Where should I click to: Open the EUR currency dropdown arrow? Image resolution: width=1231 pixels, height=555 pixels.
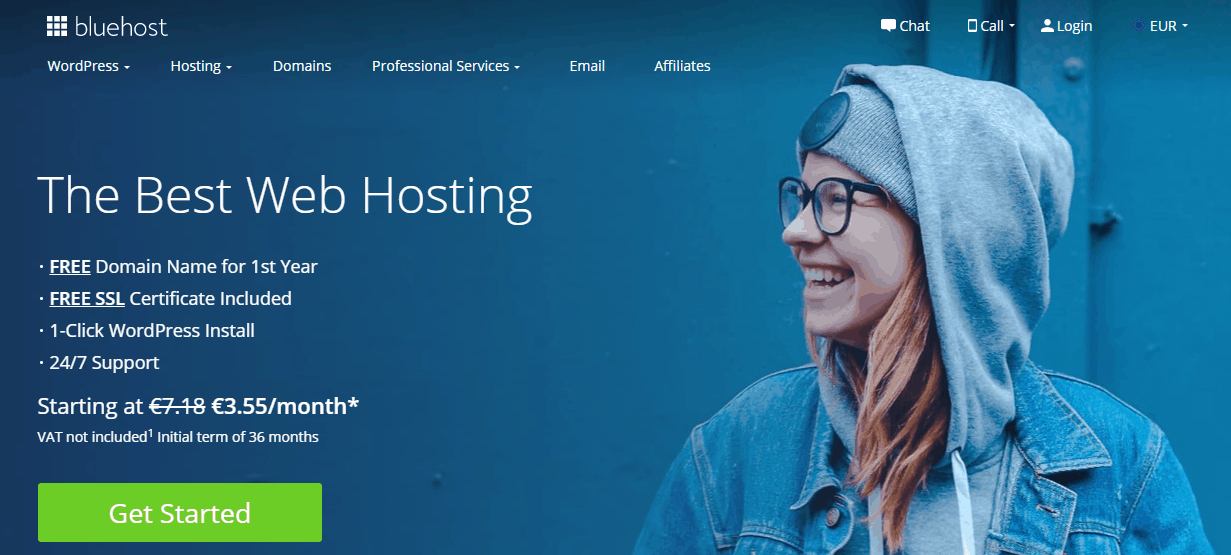[x=1185, y=26]
